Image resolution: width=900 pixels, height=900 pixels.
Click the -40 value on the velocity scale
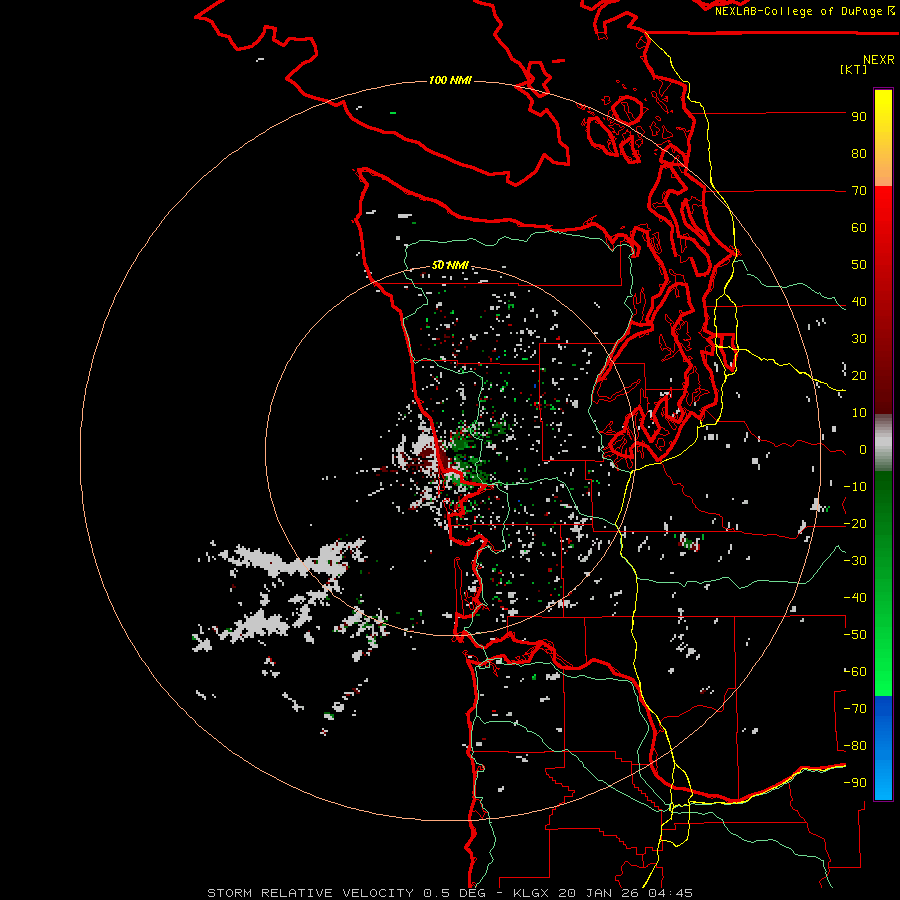coord(855,598)
